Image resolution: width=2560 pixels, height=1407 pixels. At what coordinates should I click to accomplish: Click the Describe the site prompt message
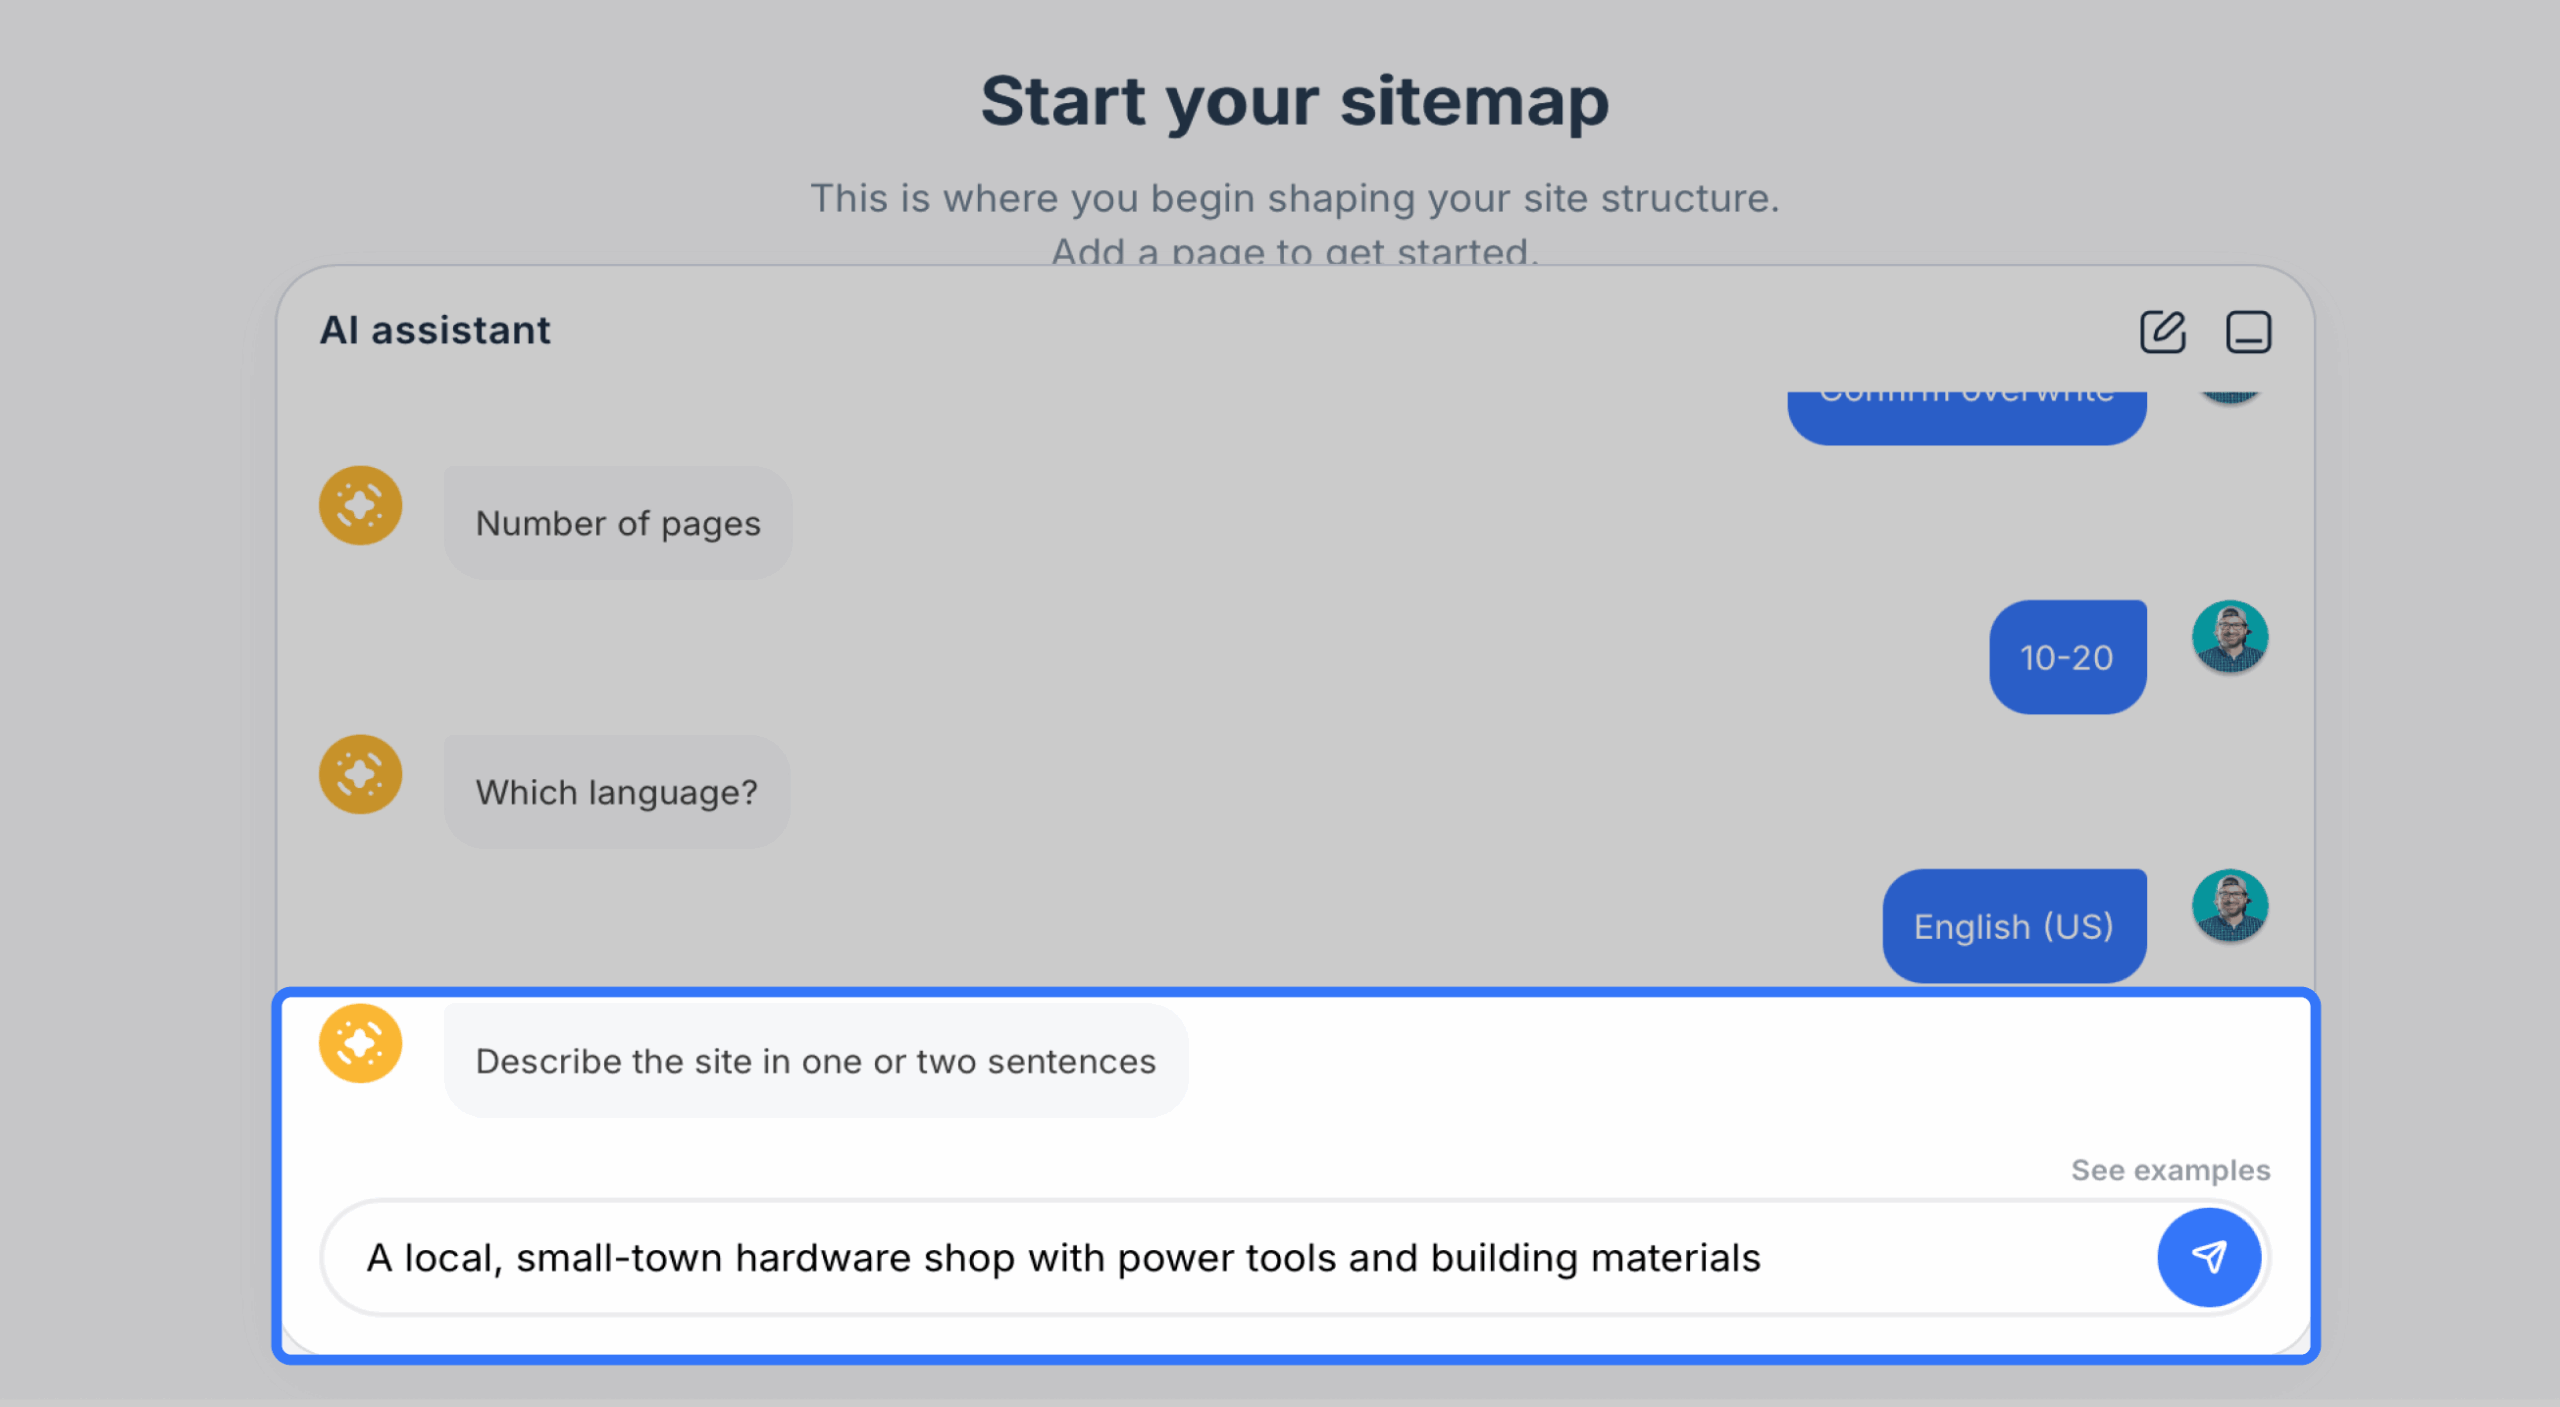click(x=816, y=1061)
